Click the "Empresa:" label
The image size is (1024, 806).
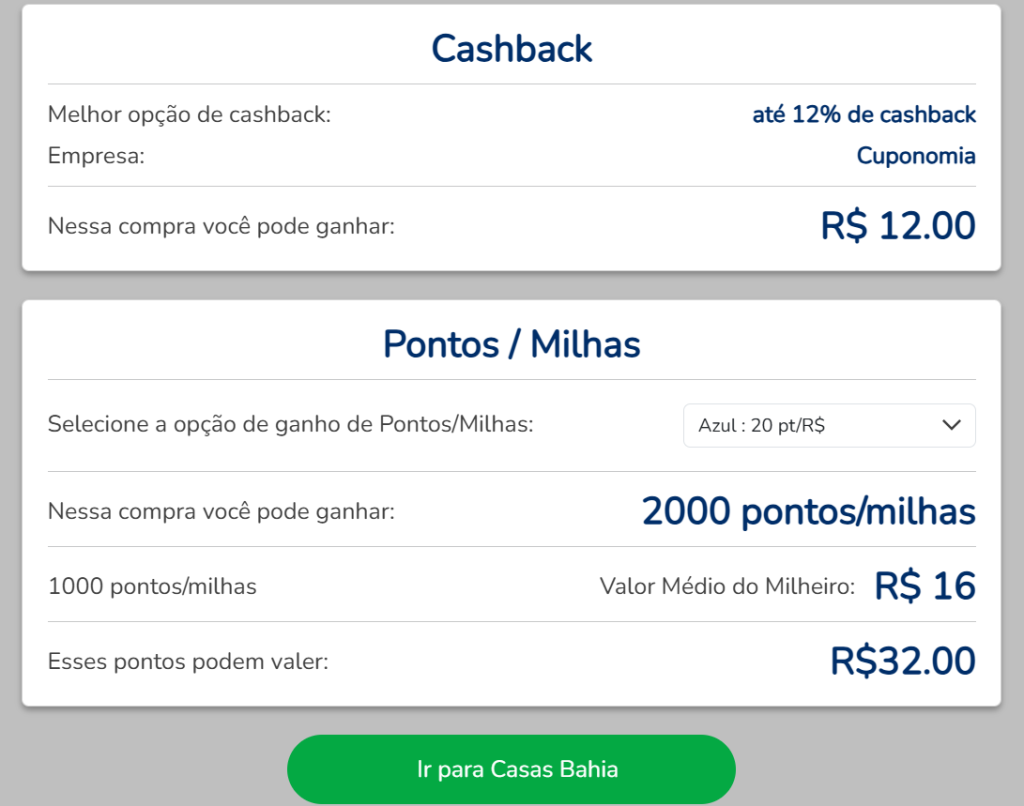click(x=97, y=156)
